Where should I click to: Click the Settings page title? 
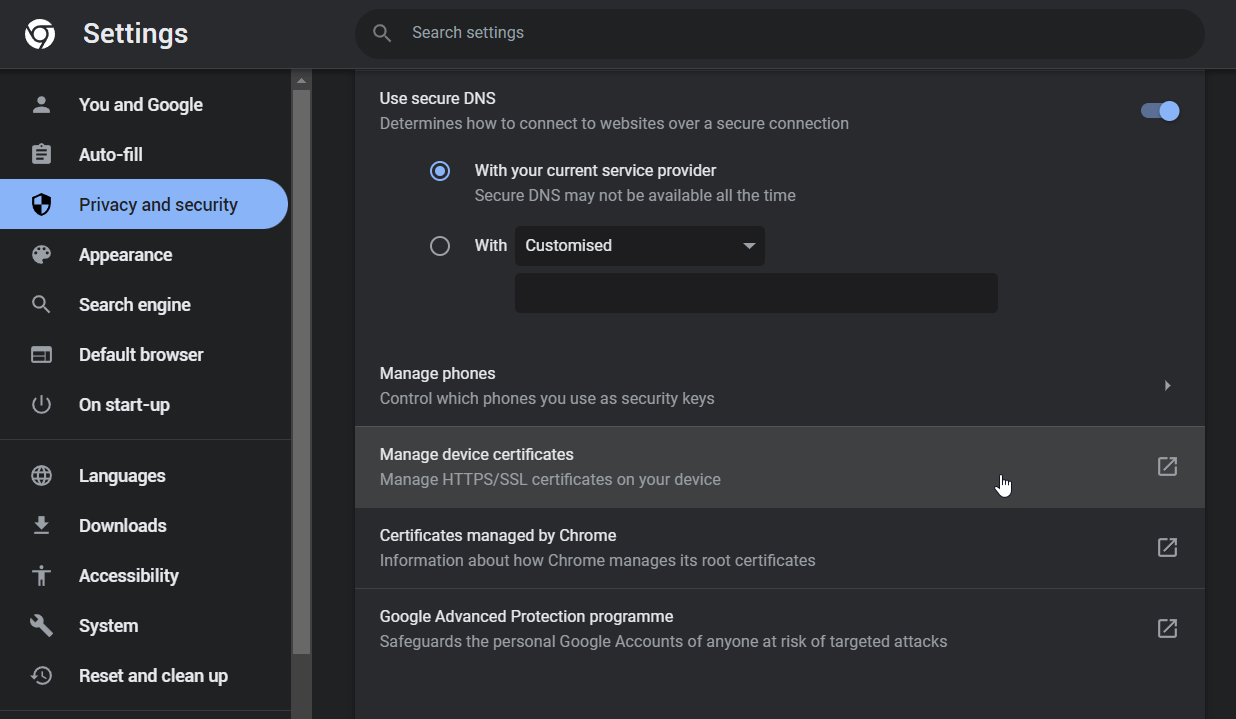tap(135, 33)
